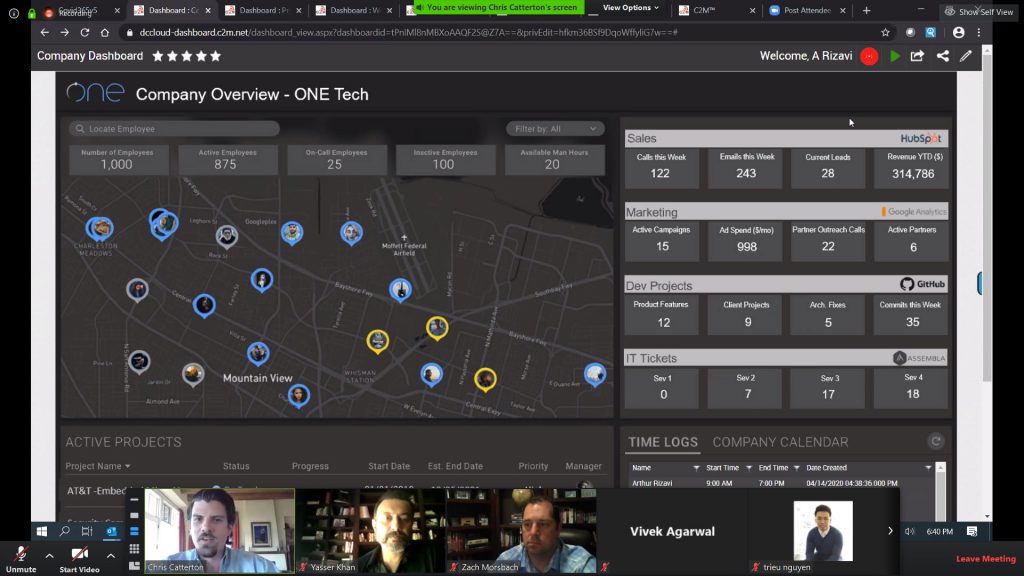
Task: Reload the page in browser
Action: [x=85, y=32]
